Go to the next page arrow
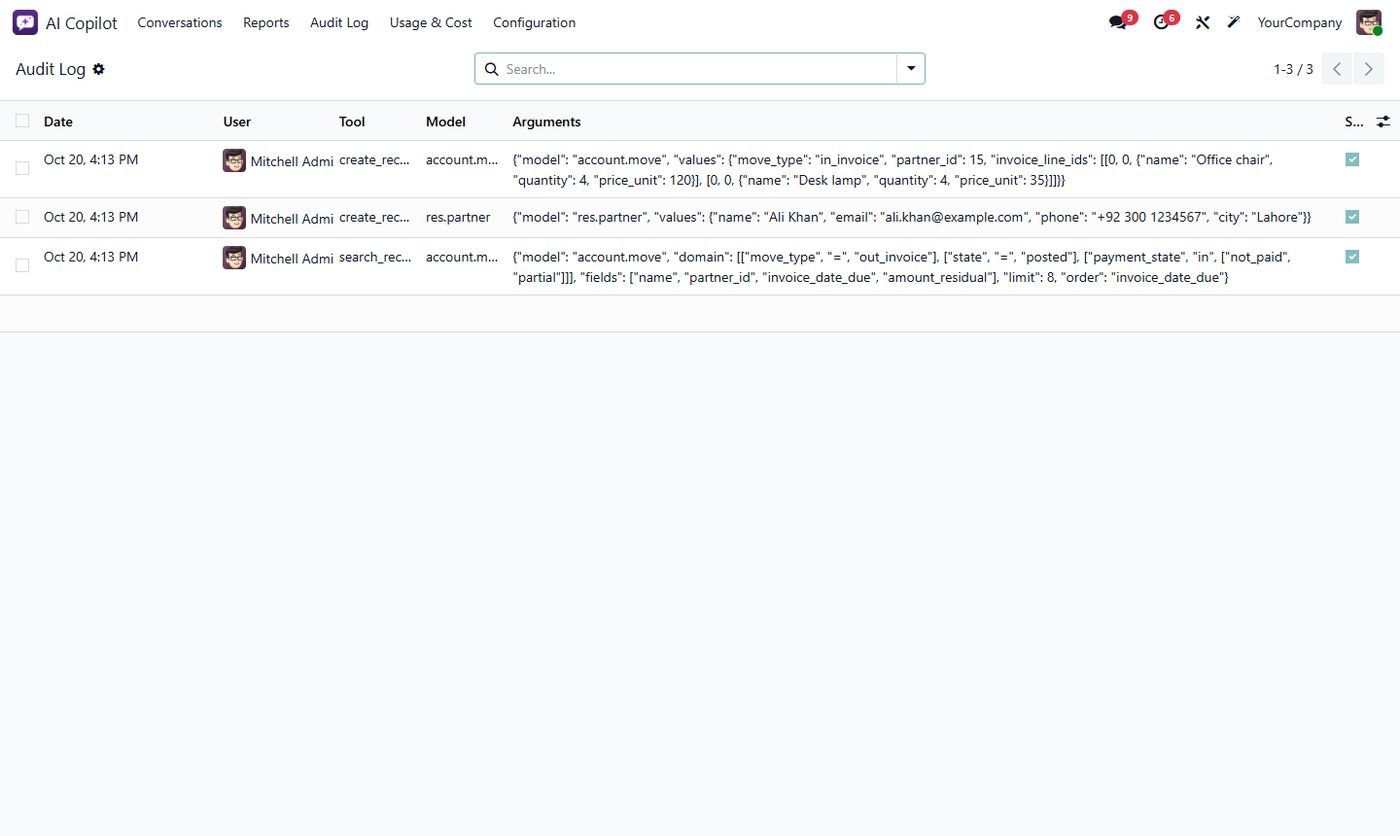 (1368, 69)
